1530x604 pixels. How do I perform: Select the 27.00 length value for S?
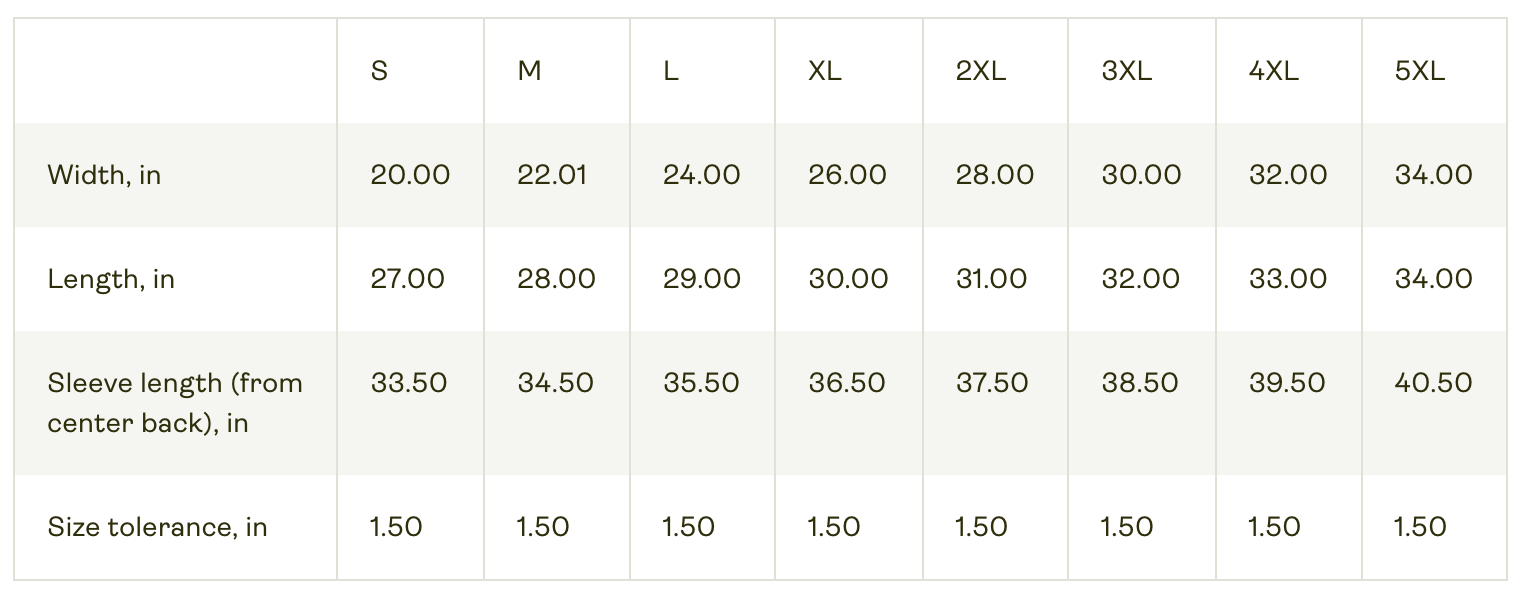tap(408, 279)
